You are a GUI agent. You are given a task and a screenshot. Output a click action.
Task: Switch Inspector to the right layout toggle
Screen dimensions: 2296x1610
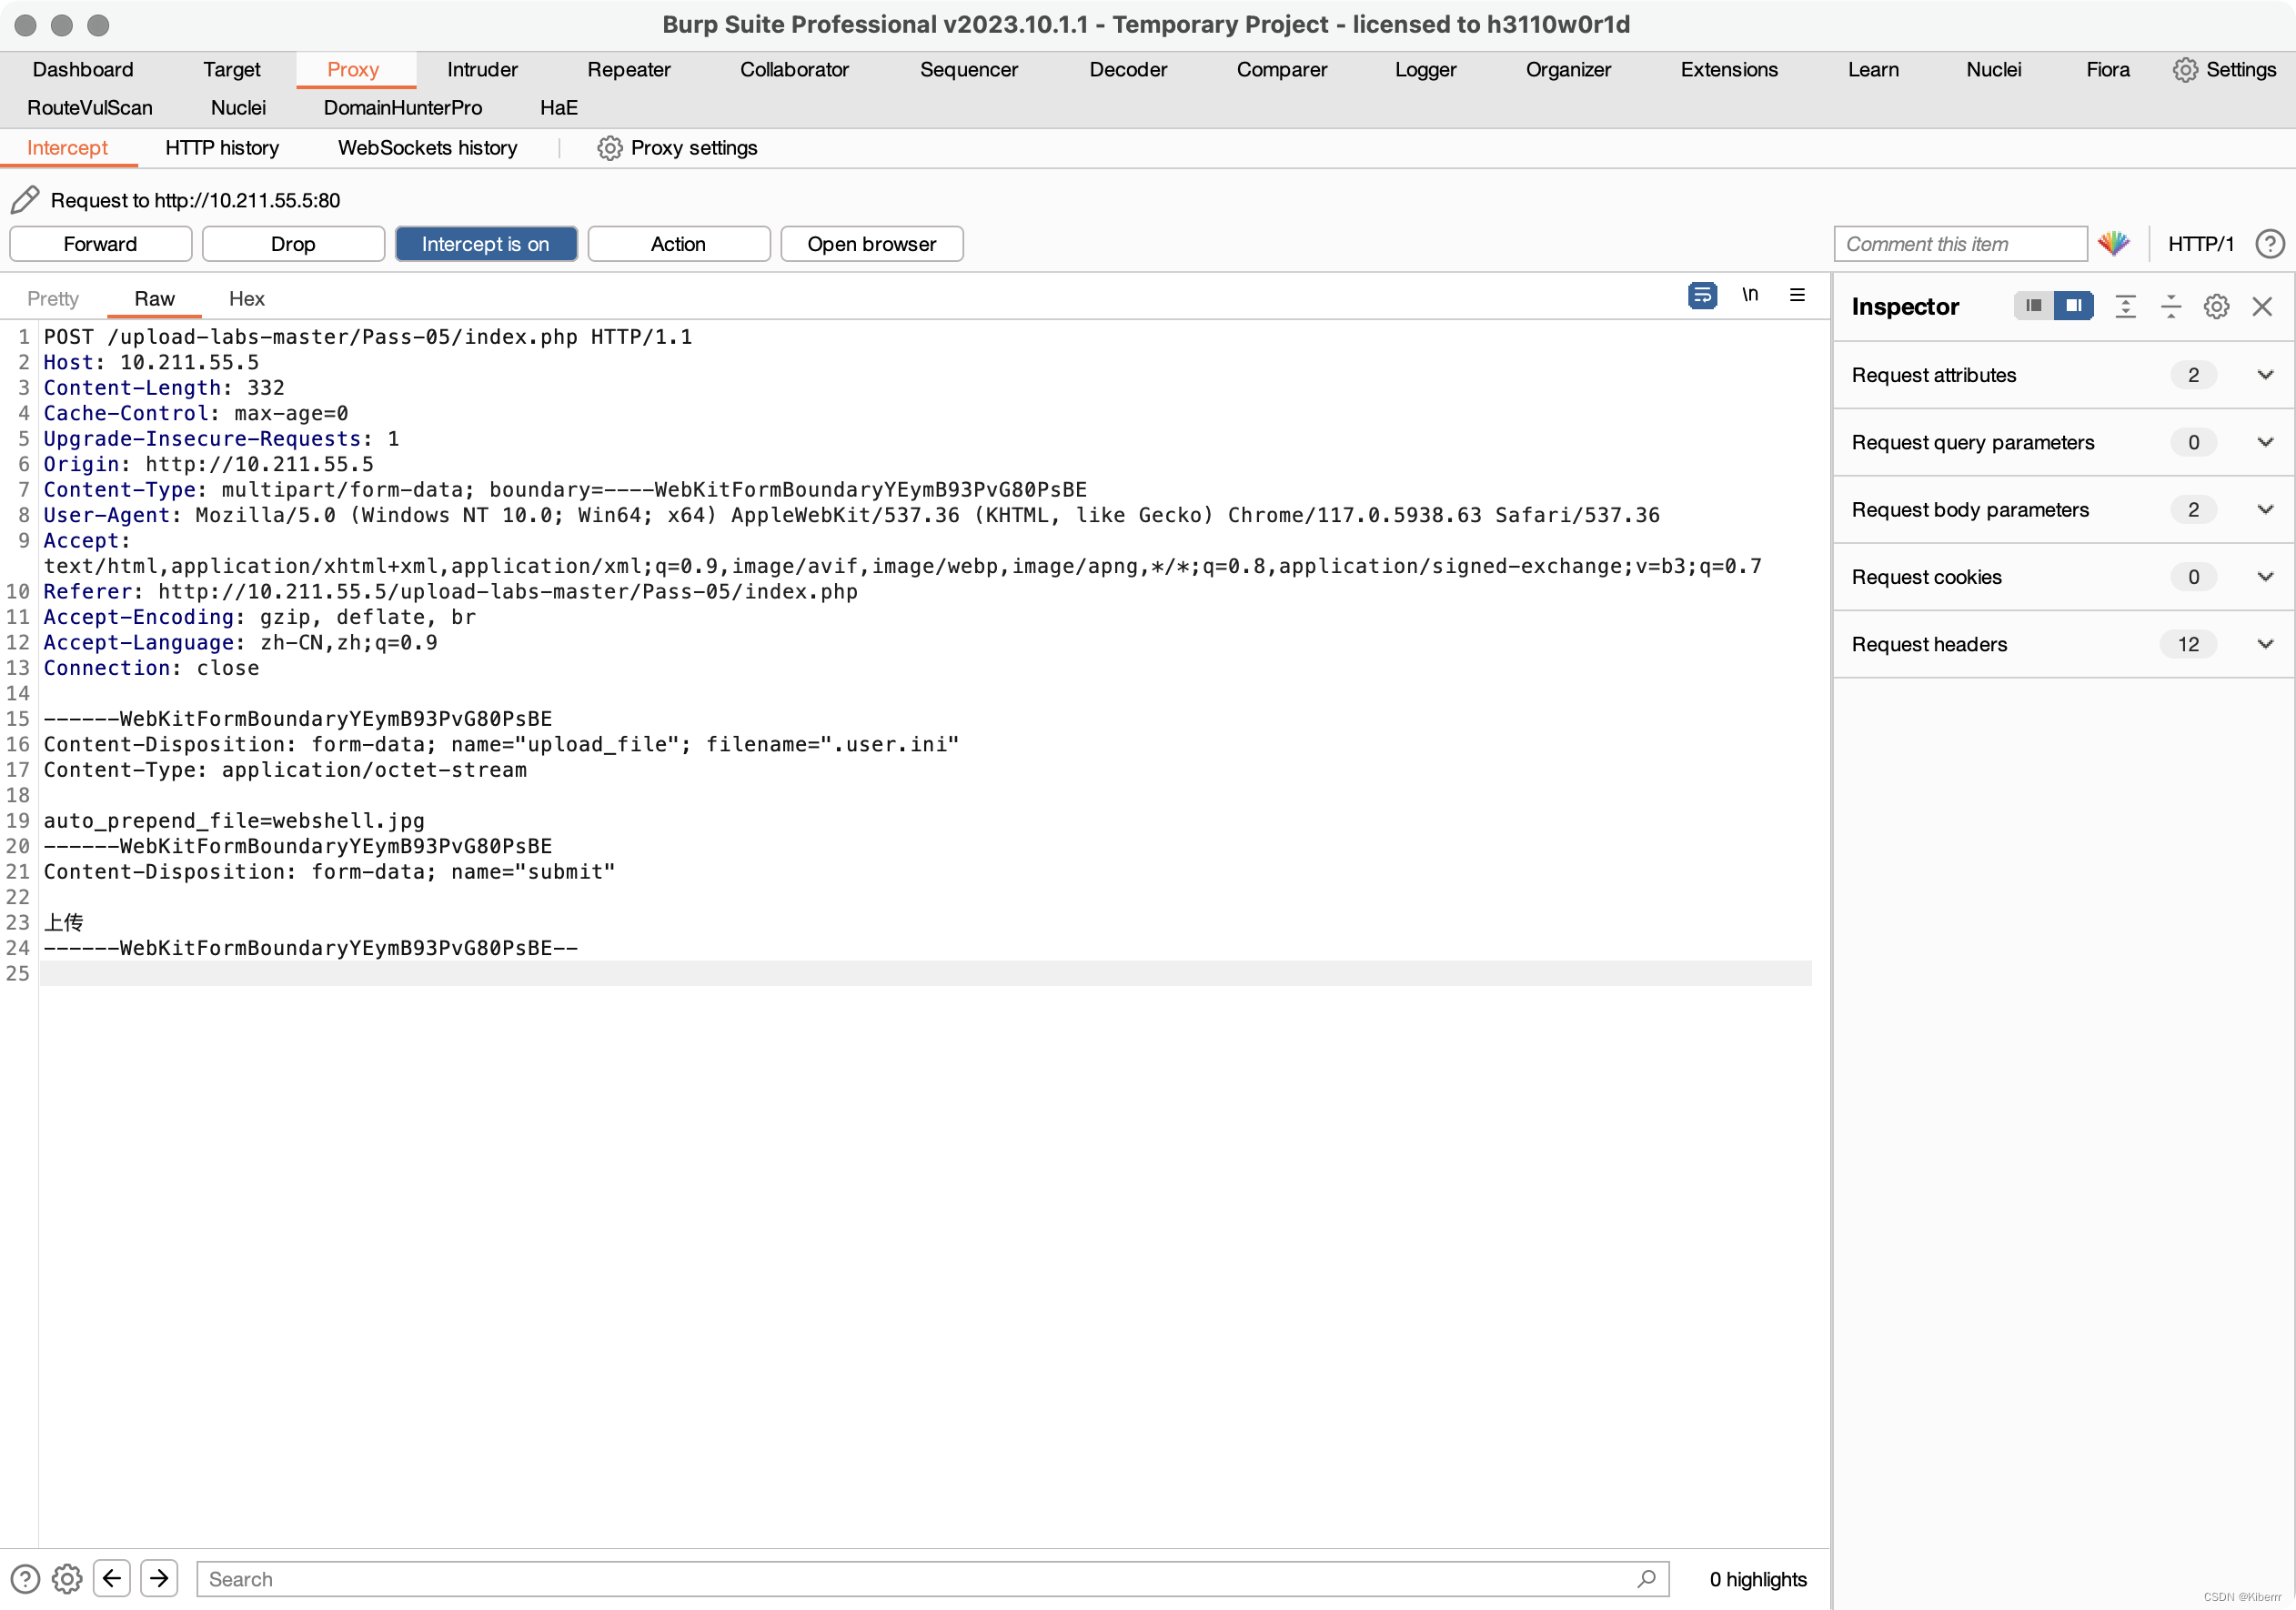coord(2074,306)
